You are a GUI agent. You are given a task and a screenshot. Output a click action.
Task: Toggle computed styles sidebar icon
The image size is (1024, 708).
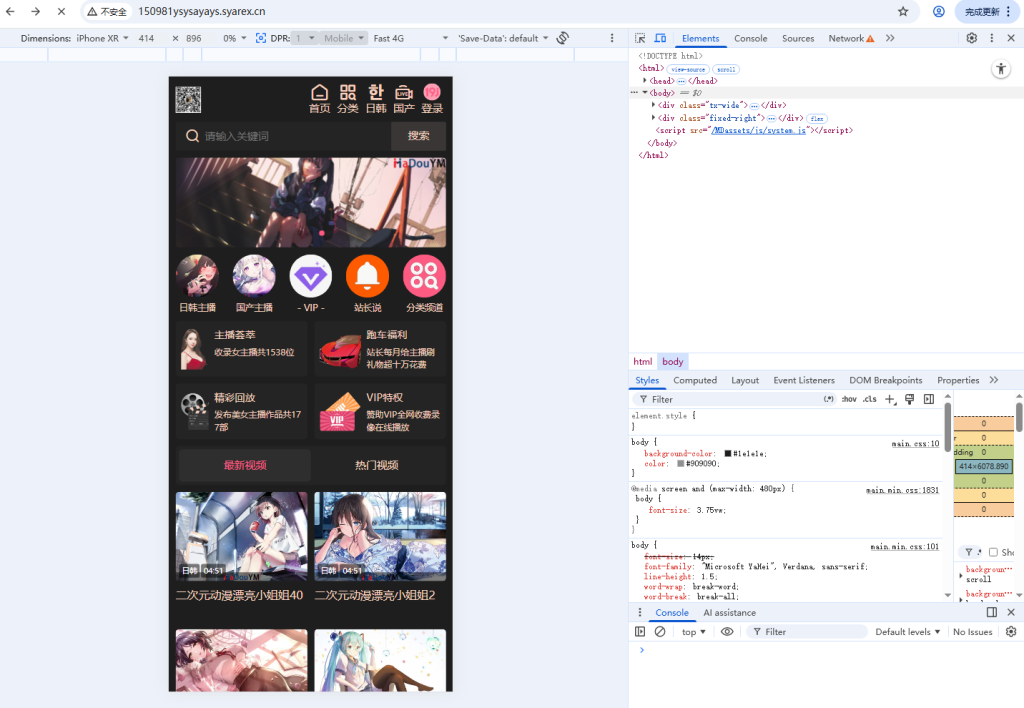[929, 399]
